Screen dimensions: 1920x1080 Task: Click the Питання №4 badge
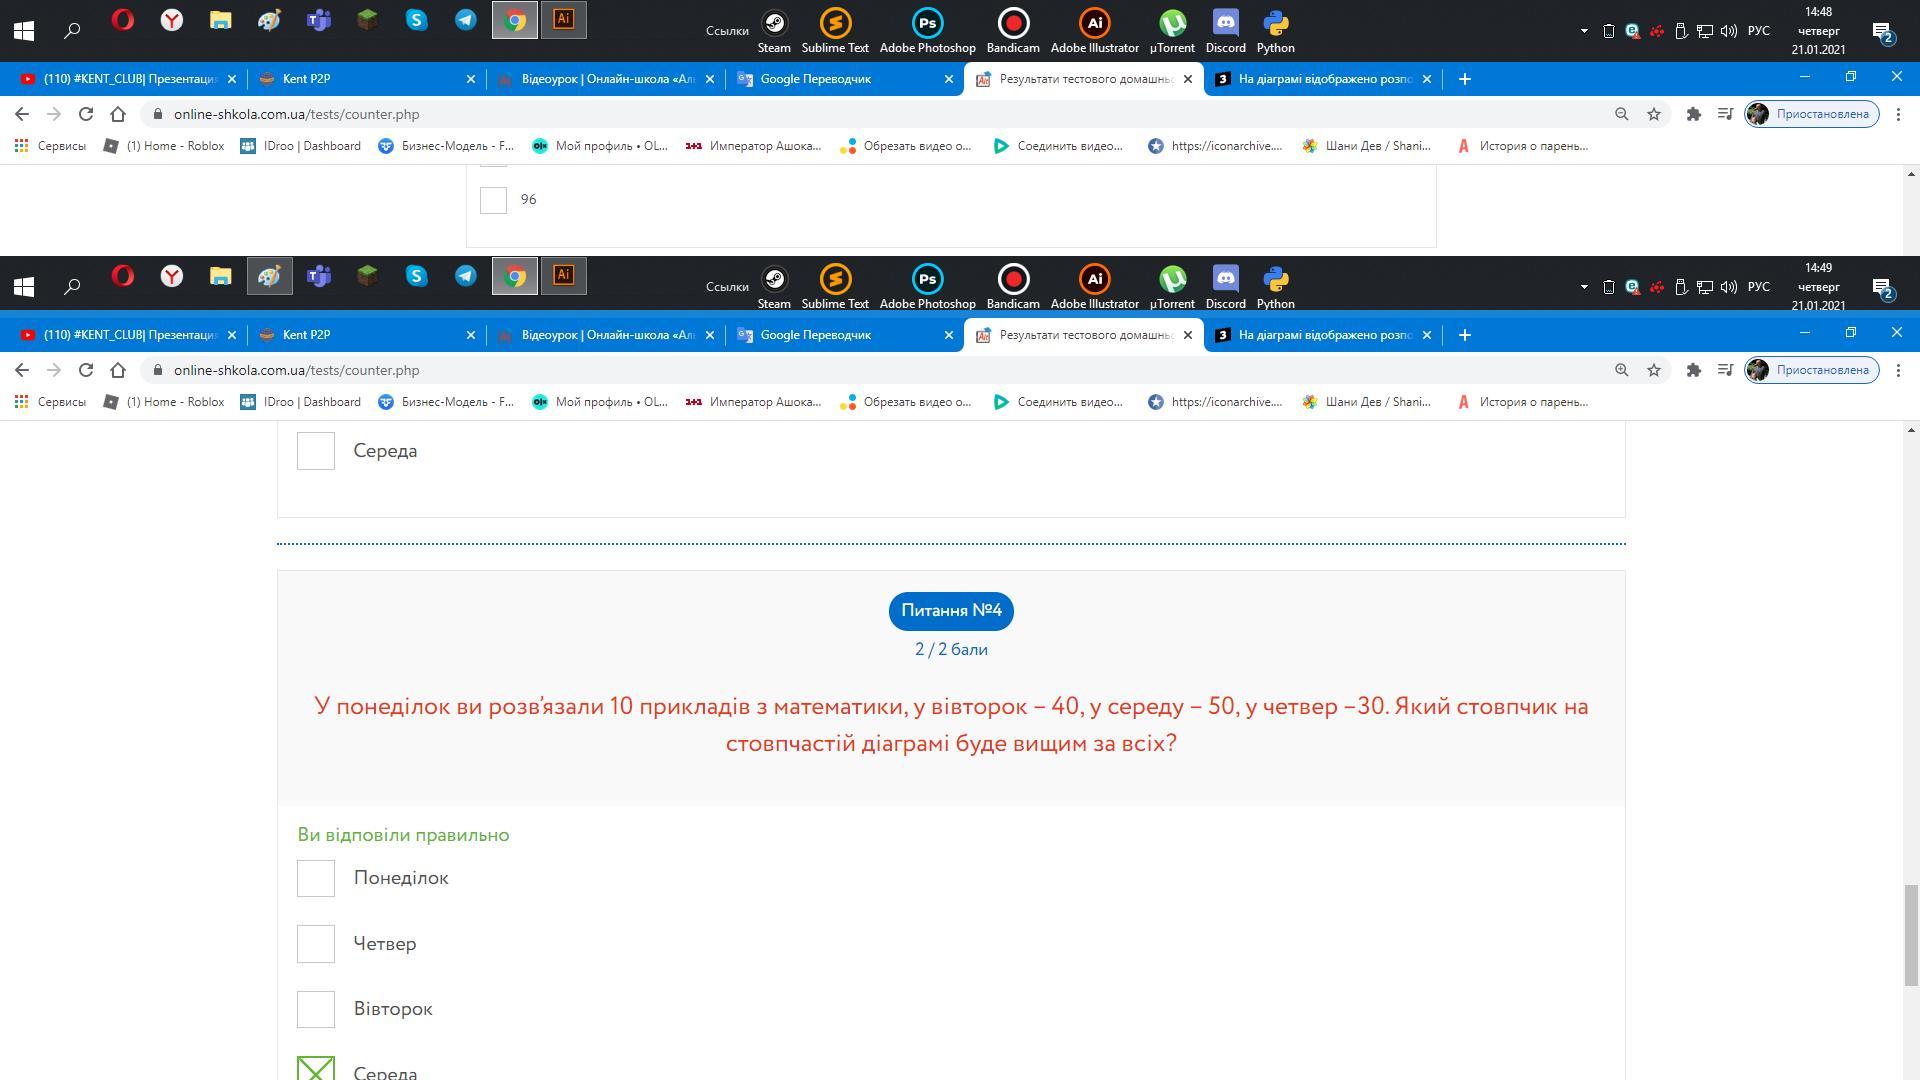click(950, 611)
